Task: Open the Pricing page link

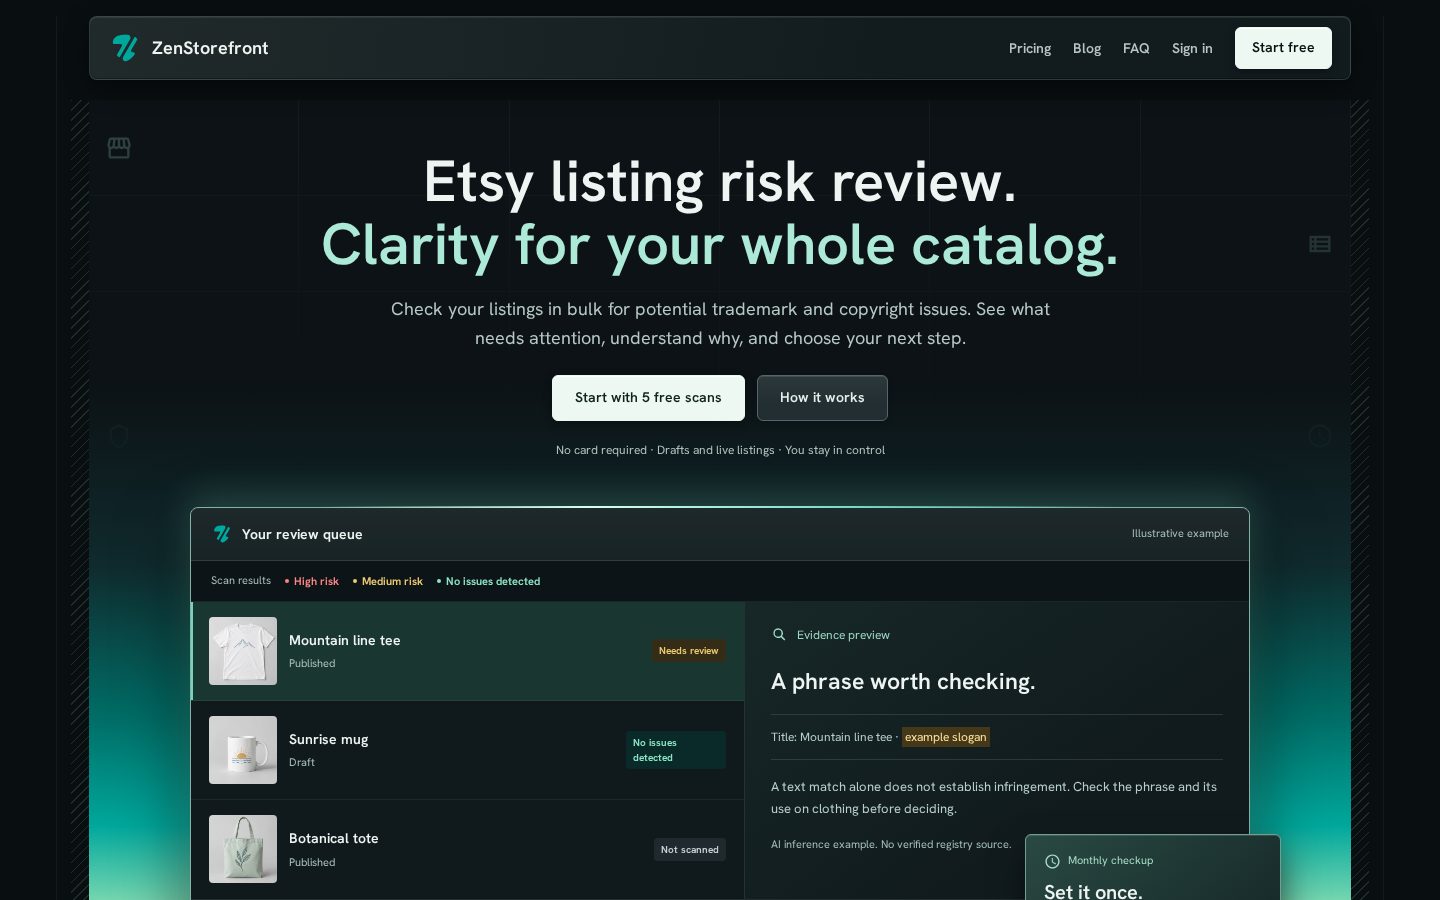Action: click(1030, 48)
